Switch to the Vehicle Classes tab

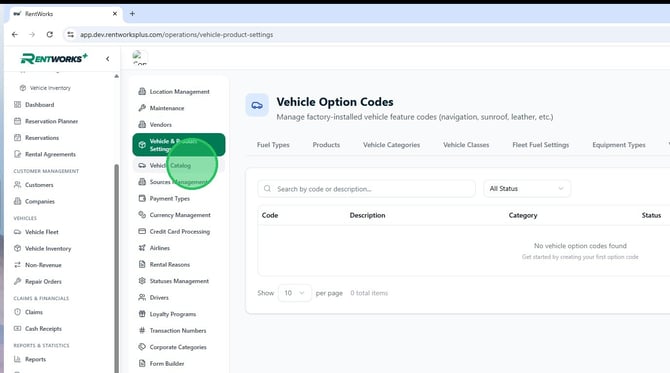pyautogui.click(x=466, y=145)
